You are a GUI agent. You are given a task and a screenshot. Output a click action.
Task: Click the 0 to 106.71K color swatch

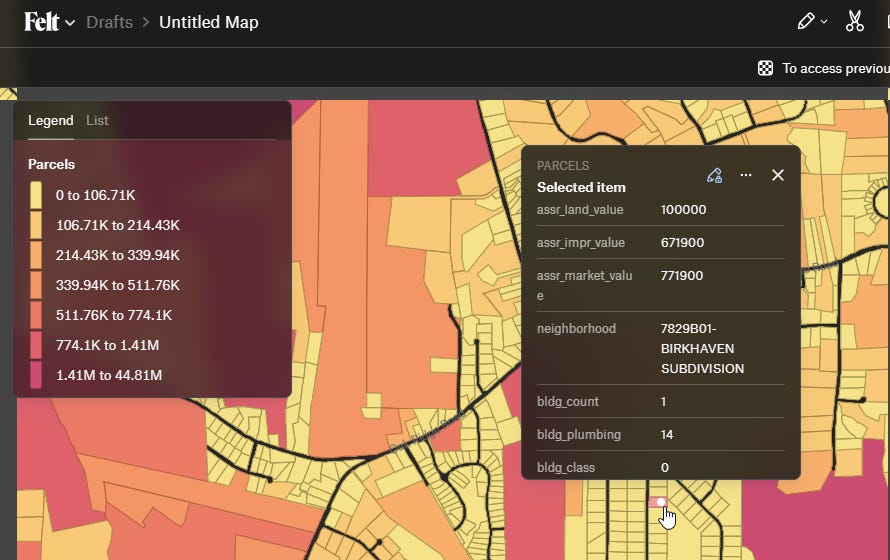[x=36, y=195]
